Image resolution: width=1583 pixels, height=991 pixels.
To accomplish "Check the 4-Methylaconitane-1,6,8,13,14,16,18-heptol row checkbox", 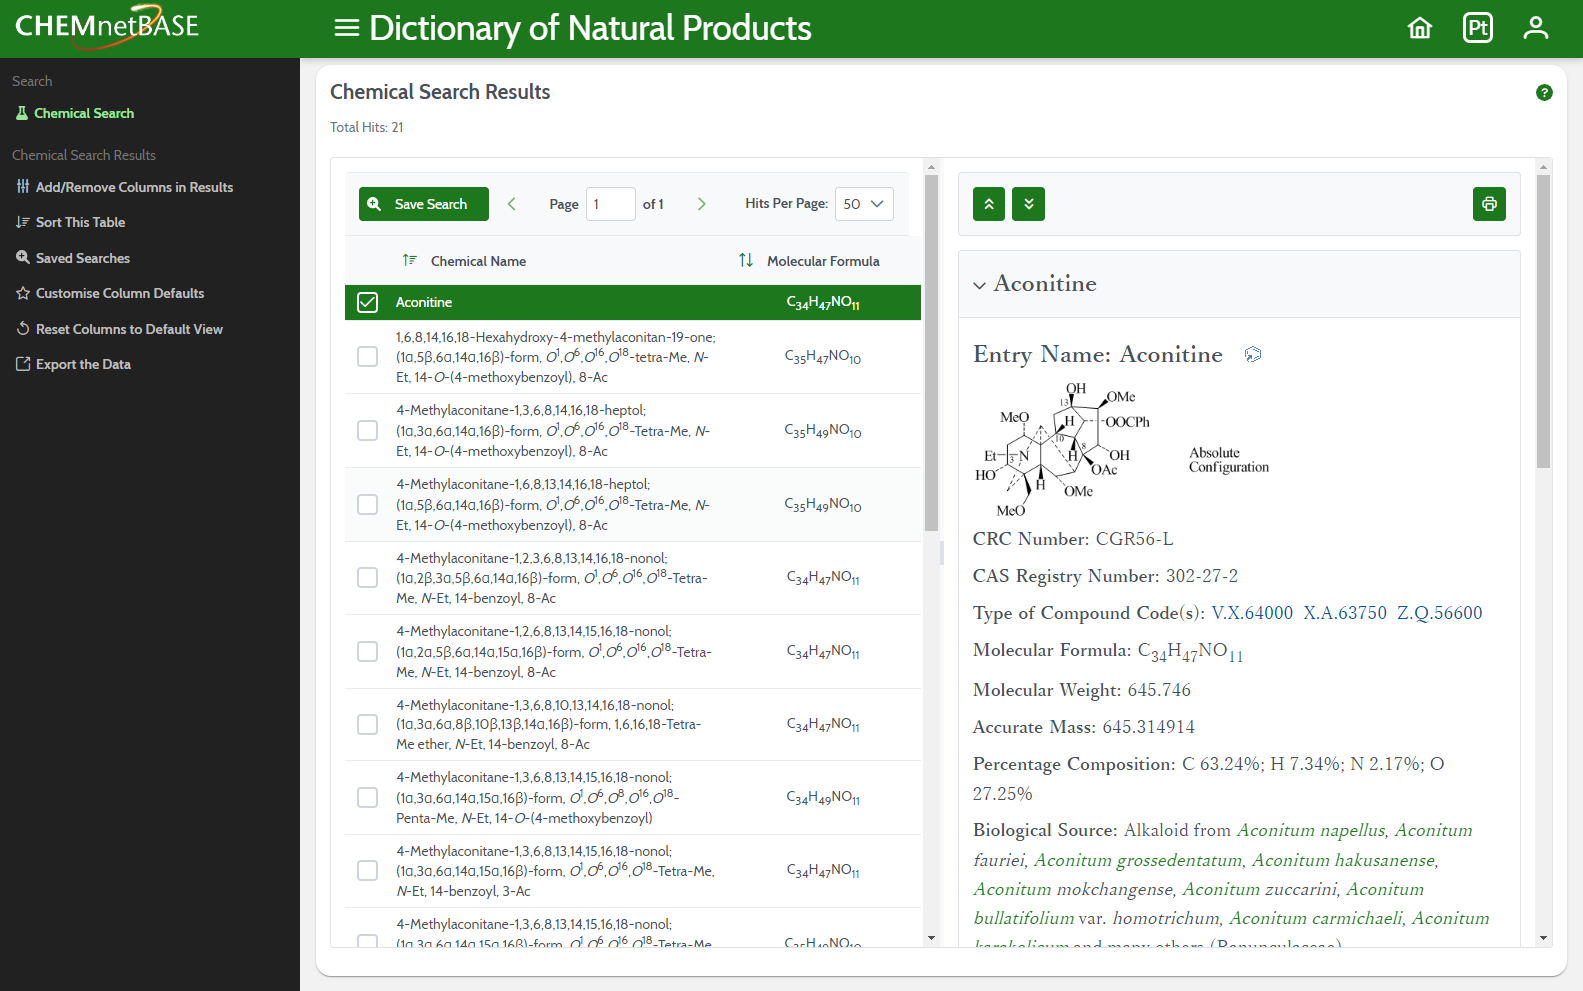I will (368, 504).
